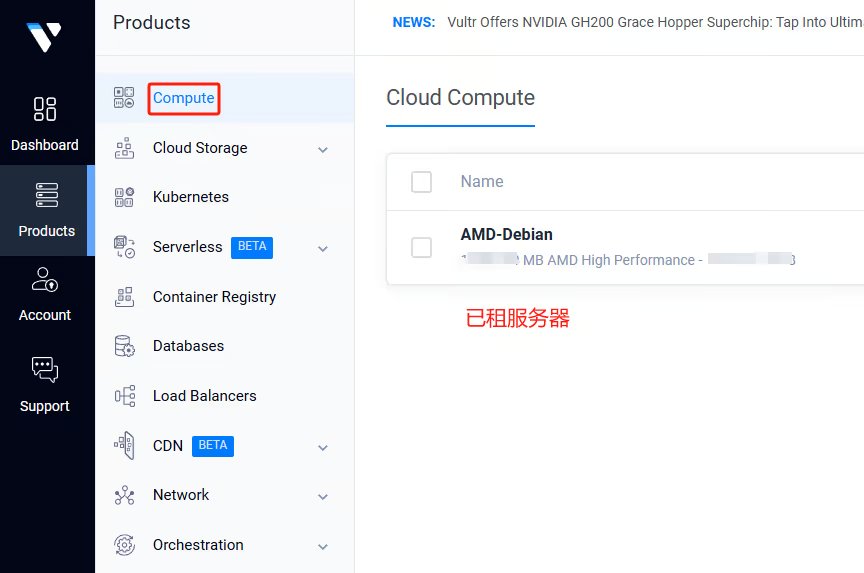Click the Databases cylinder icon
864x573 pixels.
(124, 346)
